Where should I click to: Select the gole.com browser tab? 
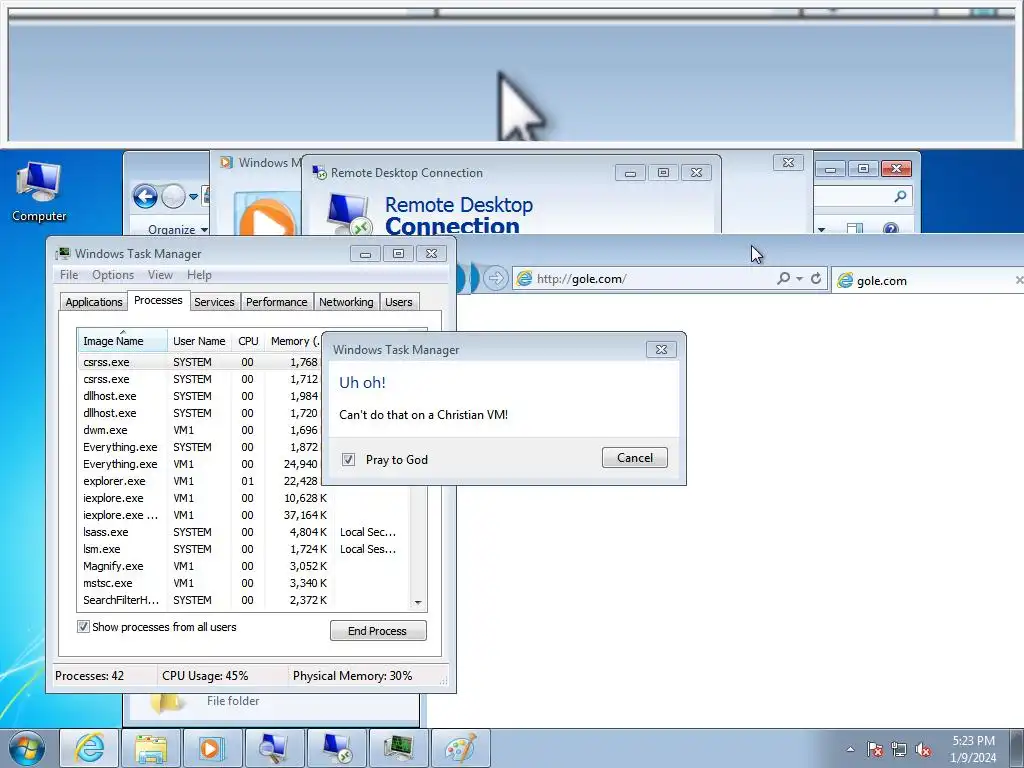927,280
